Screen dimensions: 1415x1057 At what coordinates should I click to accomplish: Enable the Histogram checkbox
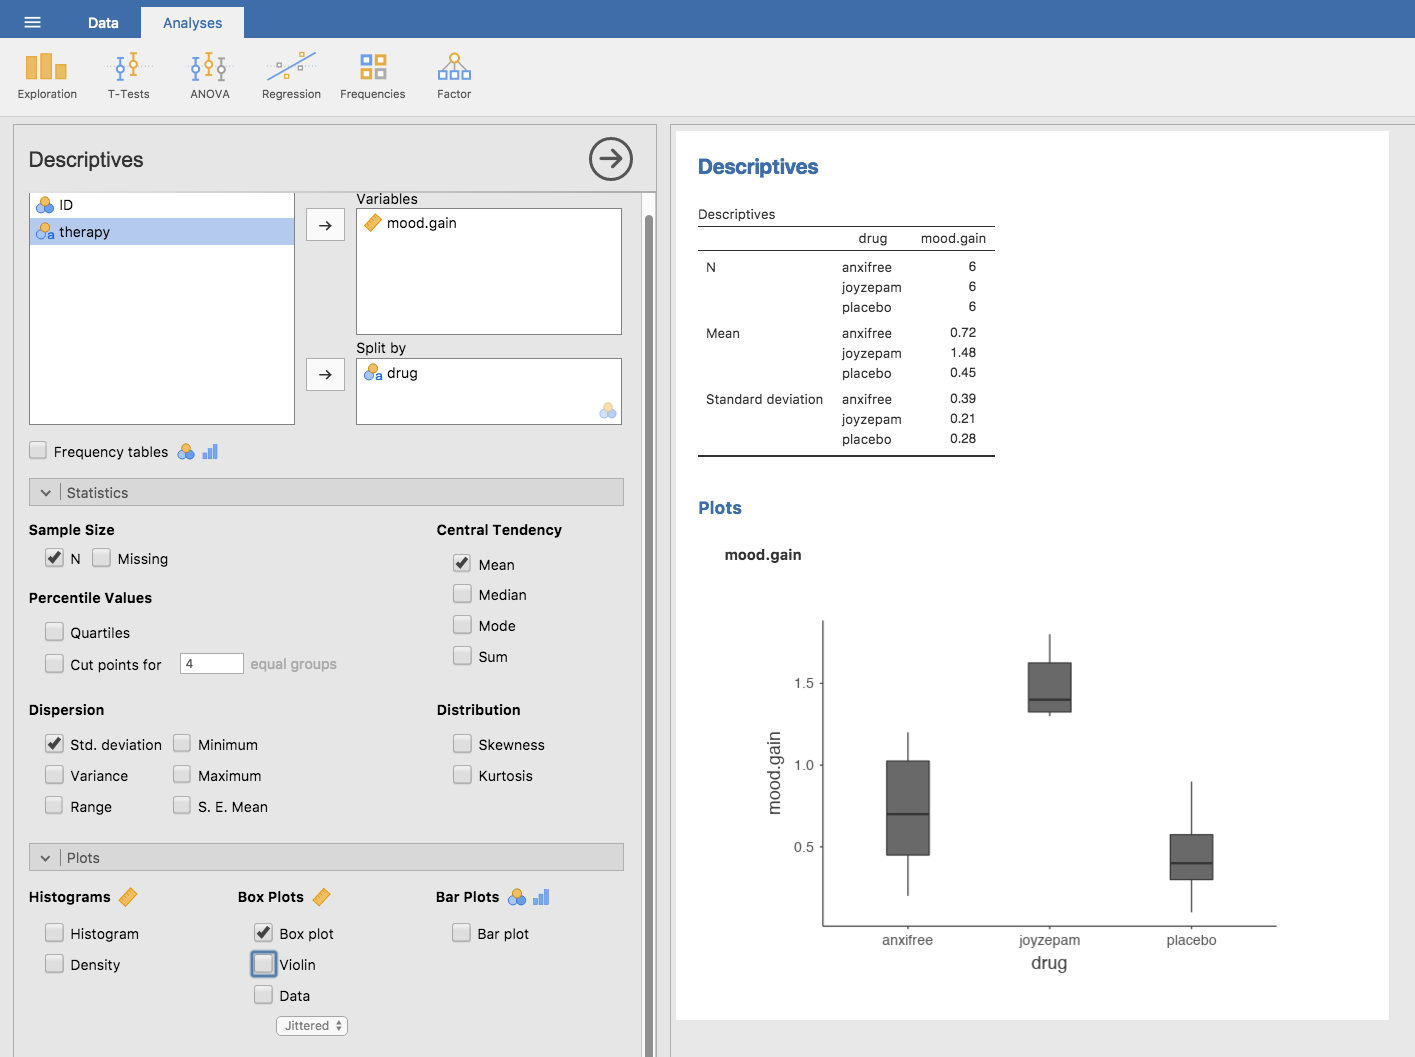(54, 933)
